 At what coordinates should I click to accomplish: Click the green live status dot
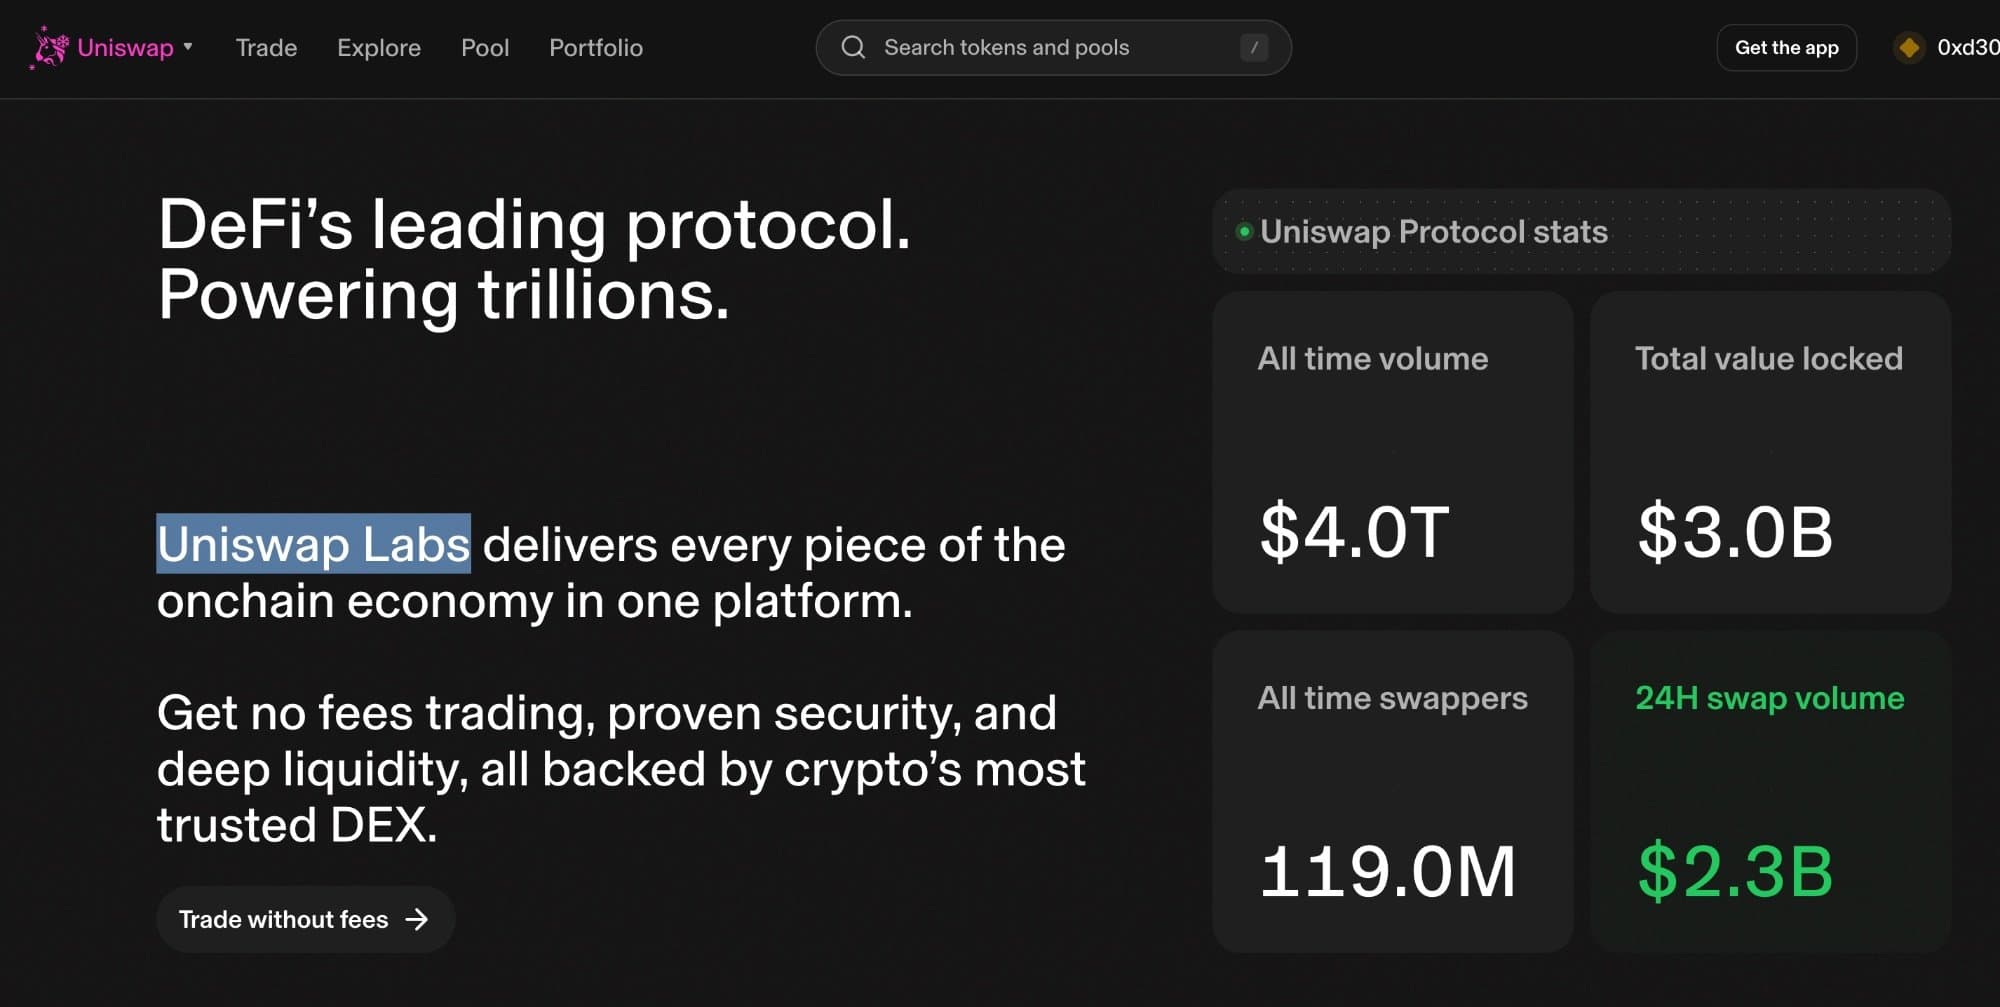click(x=1244, y=232)
